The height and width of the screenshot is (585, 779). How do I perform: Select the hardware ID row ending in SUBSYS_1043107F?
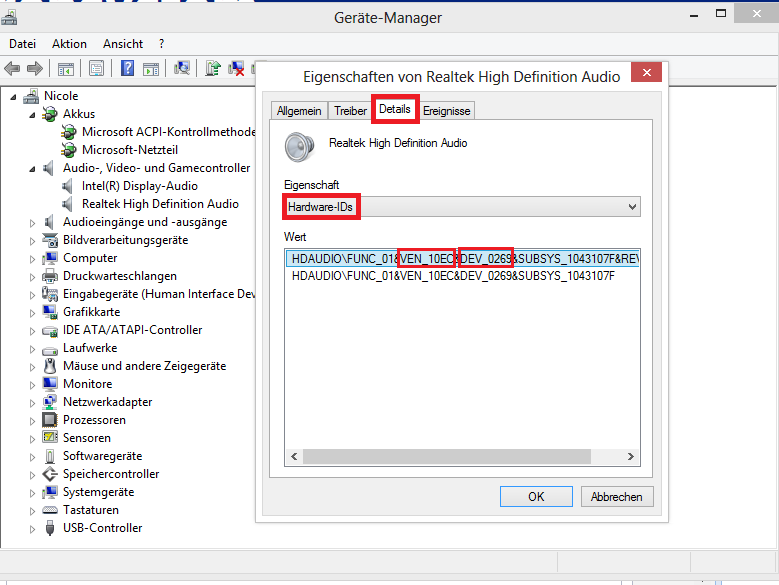click(463, 276)
